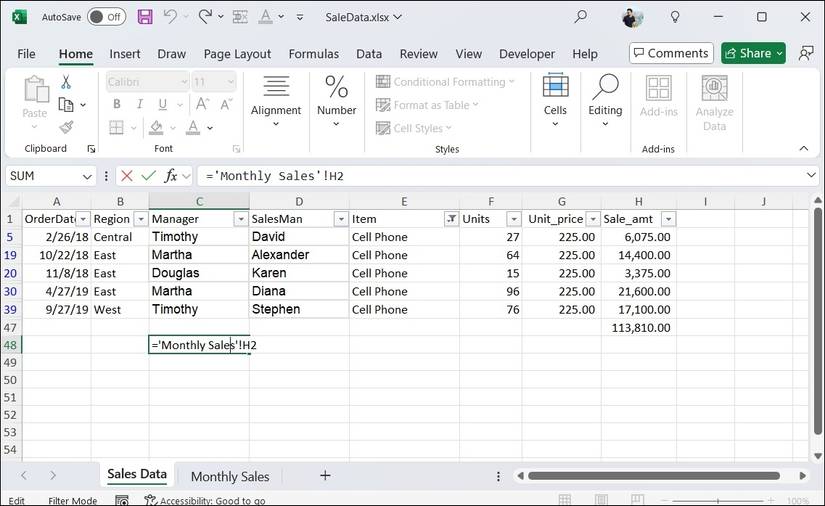Screen dimensions: 825x506
Task: Switch to the Formulas tab
Action: pos(314,54)
